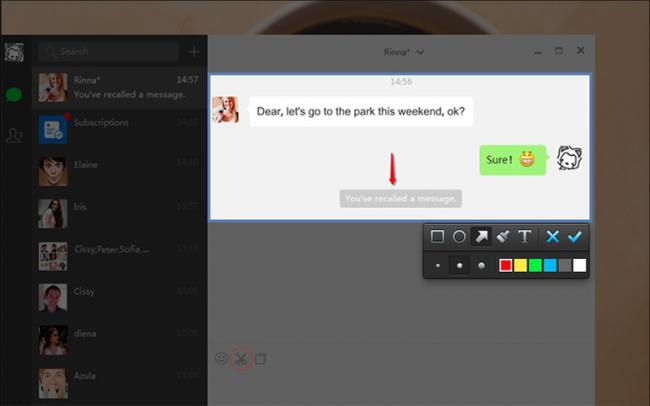
Task: Open the Subscriptions conversation
Action: point(119,129)
